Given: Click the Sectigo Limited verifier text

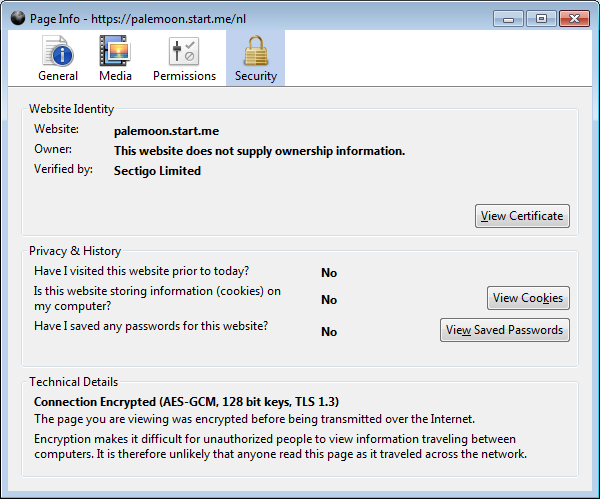Looking at the screenshot, I should click(157, 171).
